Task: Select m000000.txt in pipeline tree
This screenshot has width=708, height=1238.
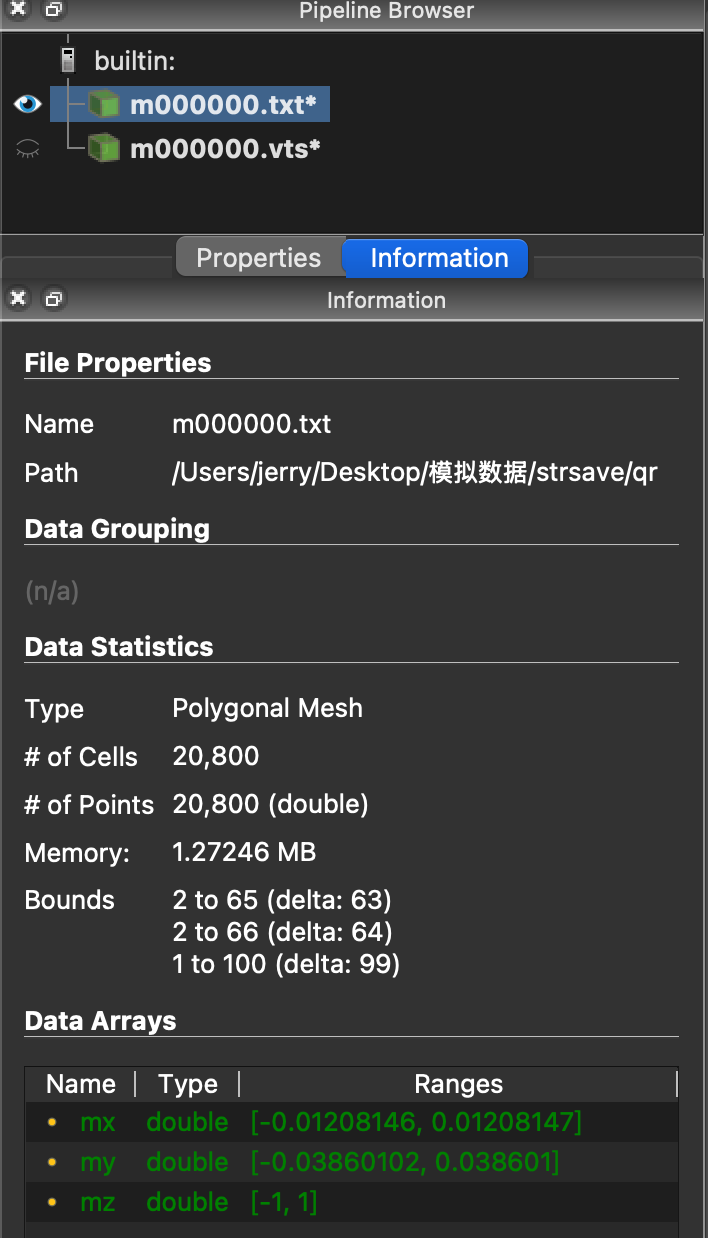Action: tap(230, 104)
